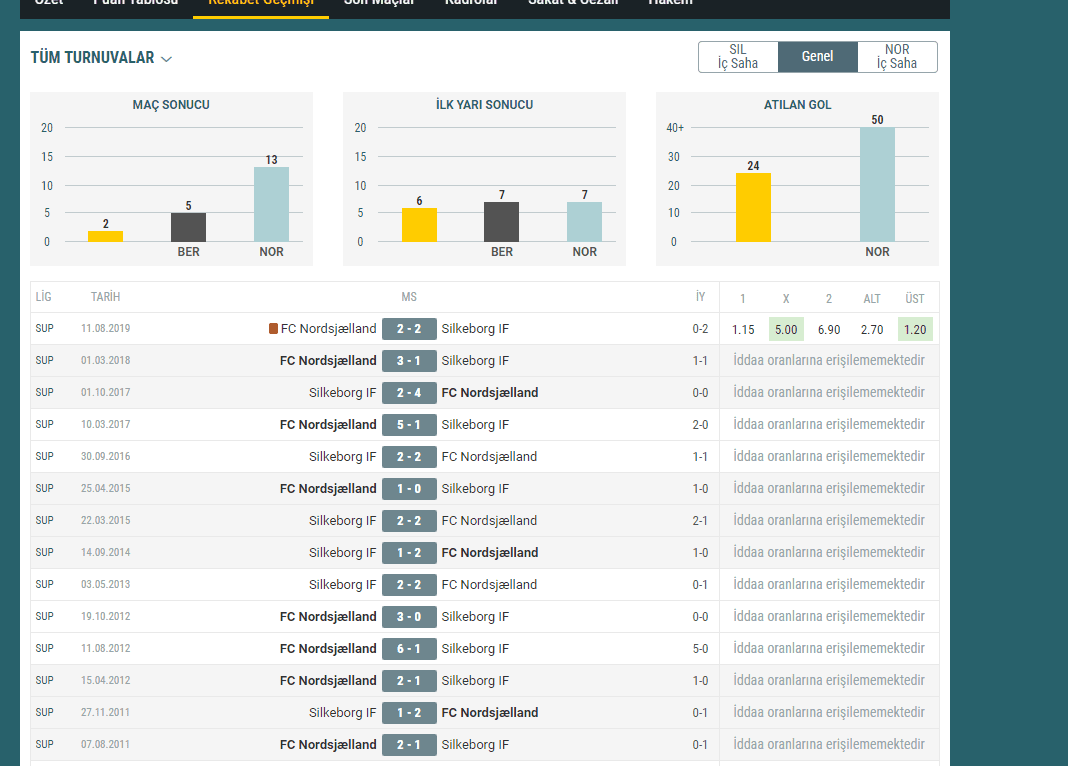Open FC Nordsjælland in the 14.09.2014 row
Image resolution: width=1068 pixels, height=766 pixels.
click(x=490, y=553)
